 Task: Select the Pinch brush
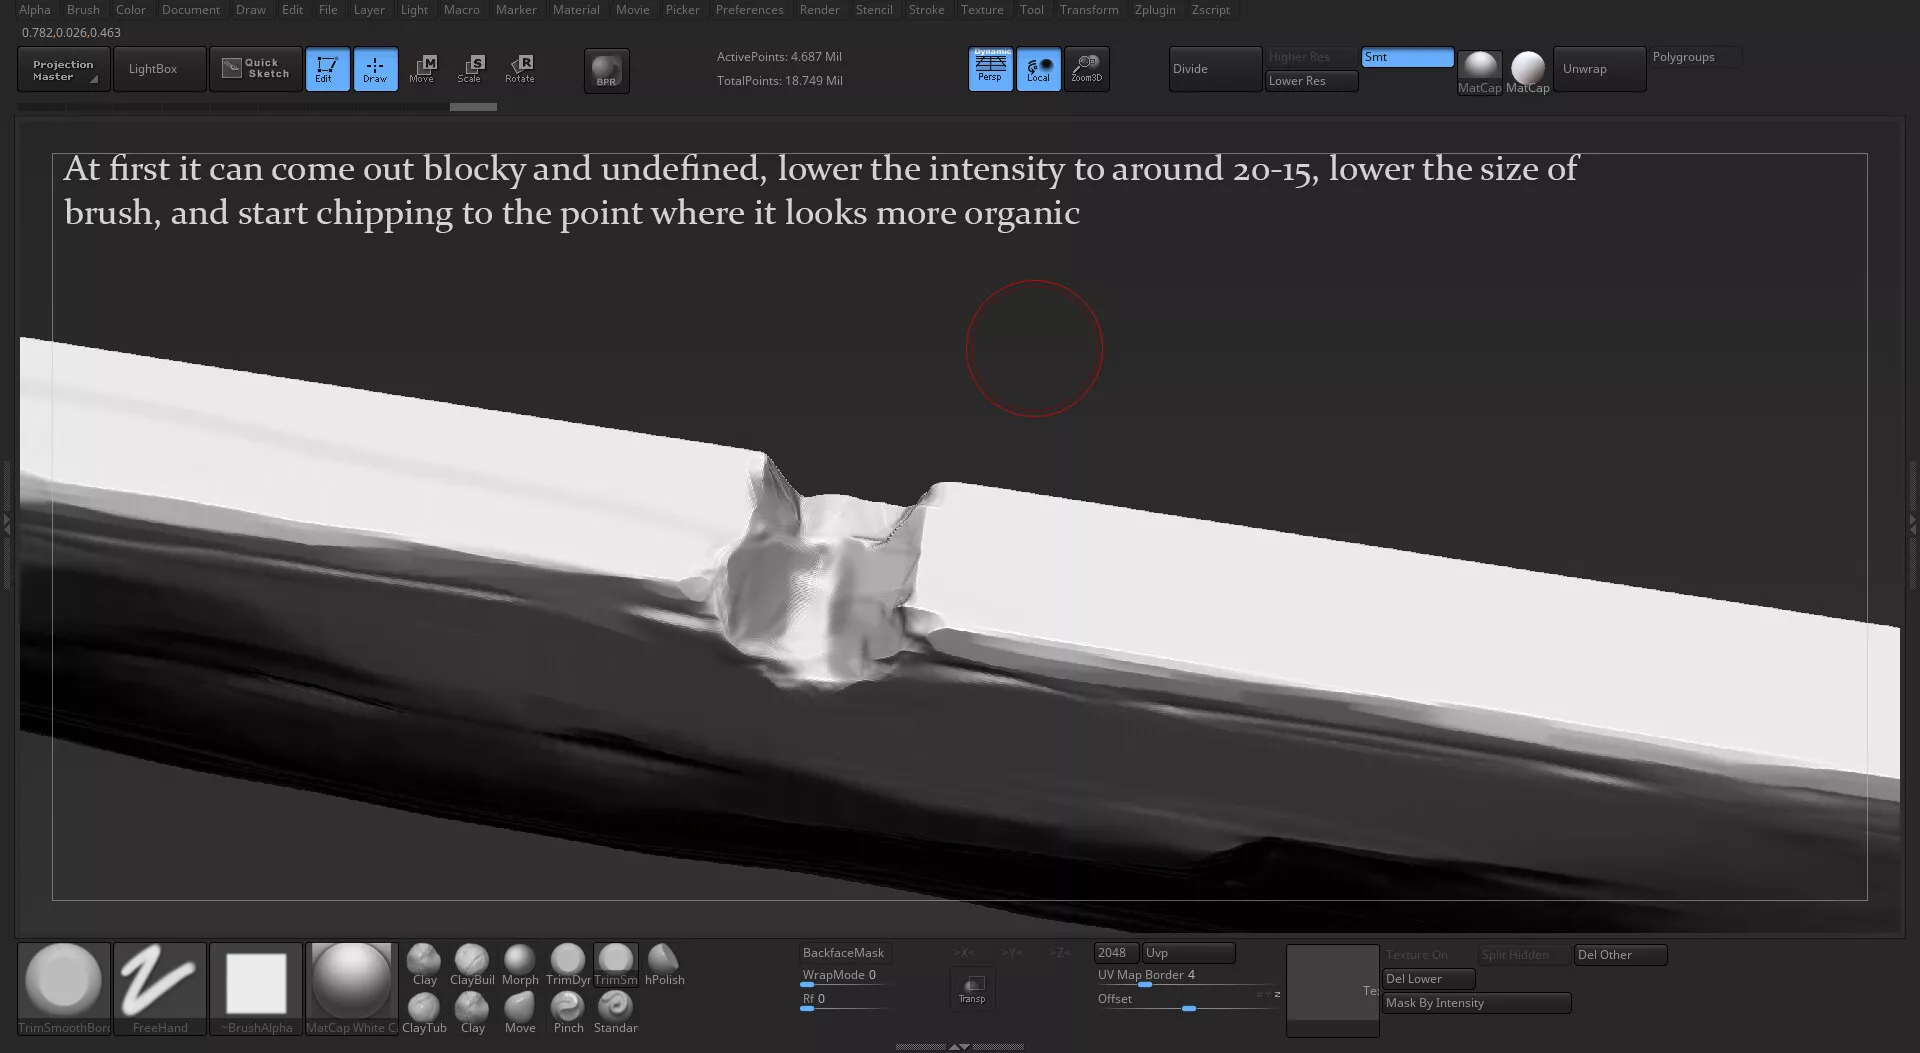(x=568, y=1011)
